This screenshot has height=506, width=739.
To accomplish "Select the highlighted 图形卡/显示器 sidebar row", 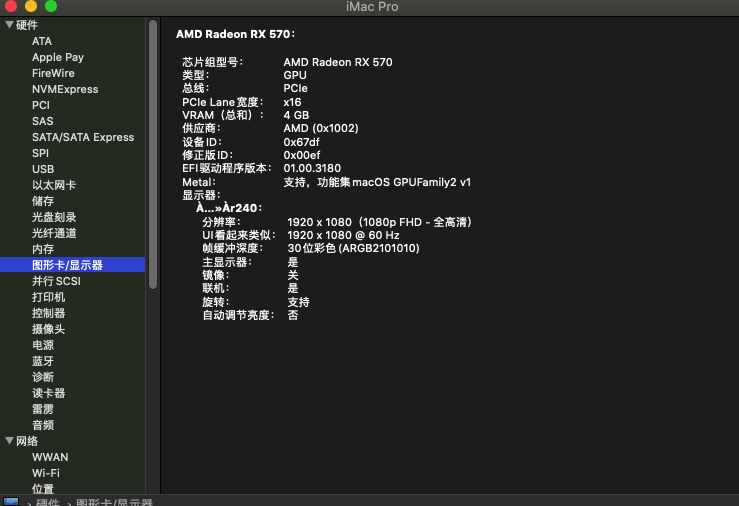I will pyautogui.click(x=73, y=265).
